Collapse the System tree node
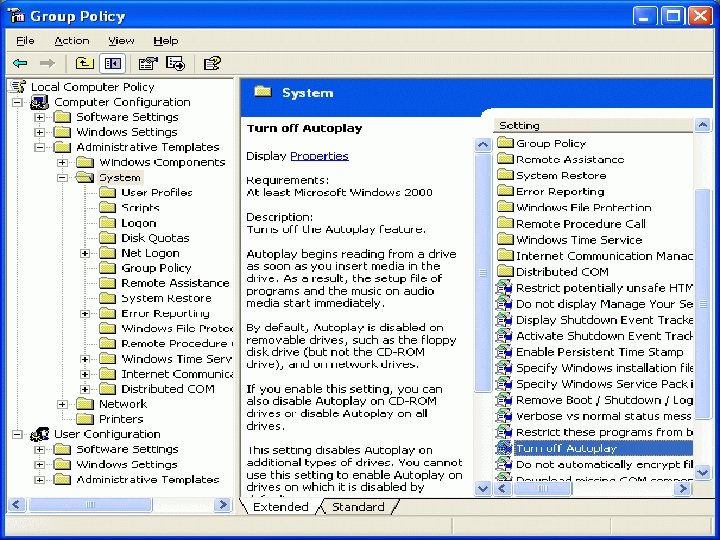The image size is (720, 540). (x=62, y=178)
